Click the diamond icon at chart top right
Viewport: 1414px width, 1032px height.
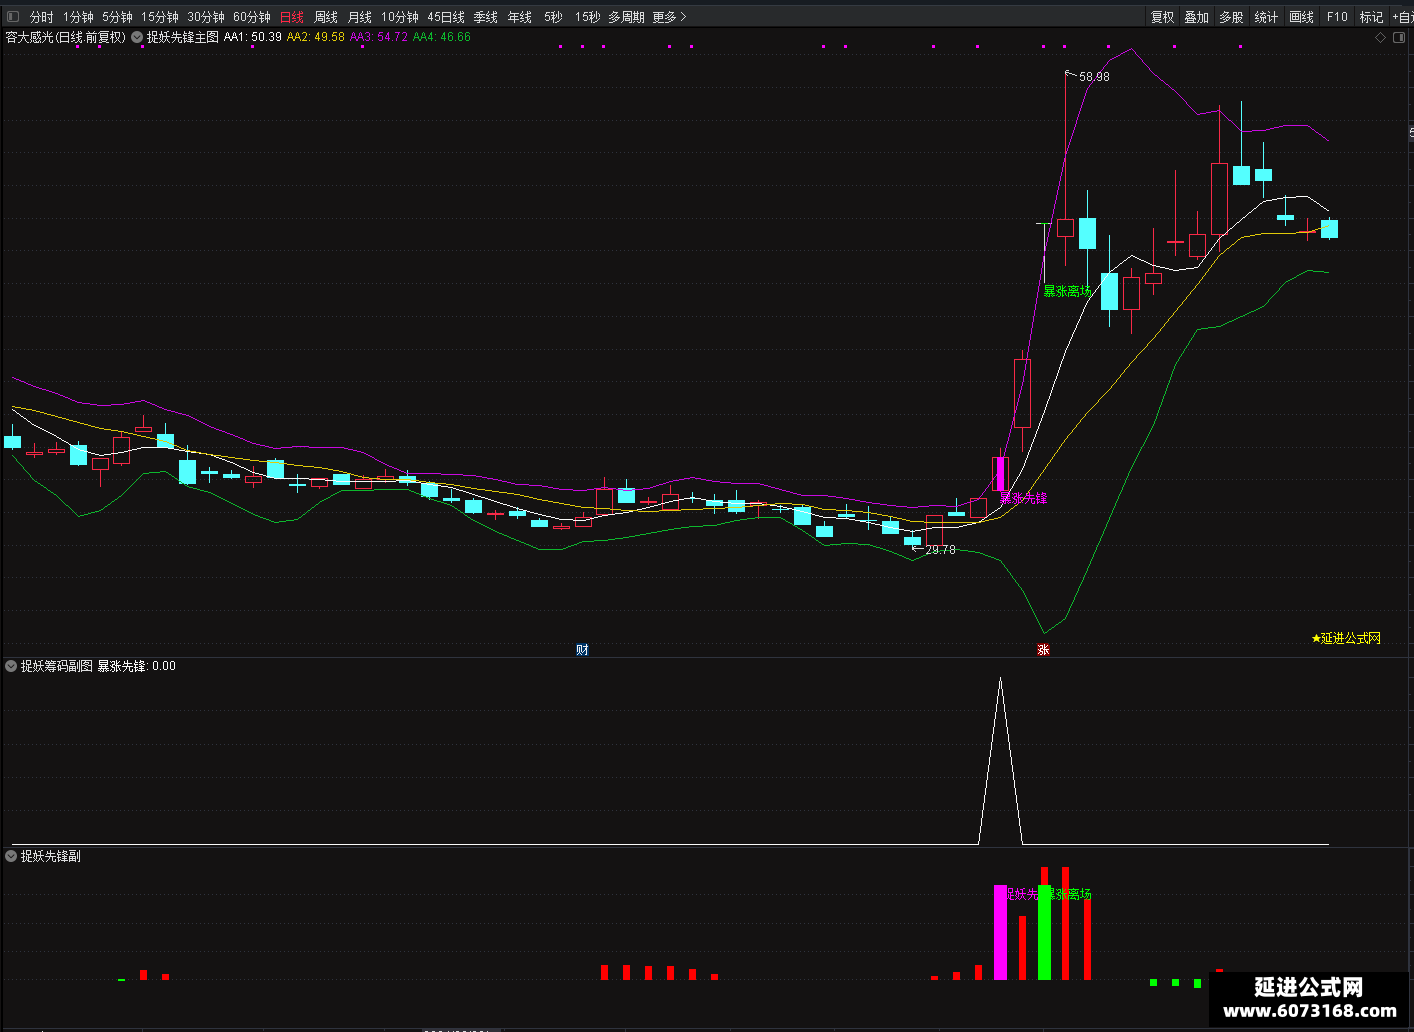click(x=1381, y=37)
